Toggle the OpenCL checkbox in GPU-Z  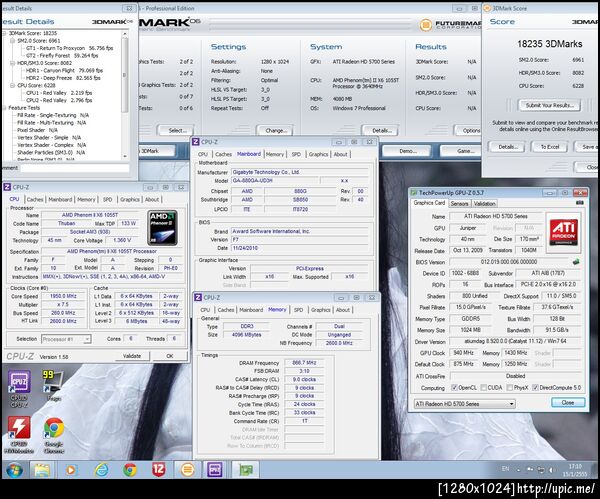point(453,387)
